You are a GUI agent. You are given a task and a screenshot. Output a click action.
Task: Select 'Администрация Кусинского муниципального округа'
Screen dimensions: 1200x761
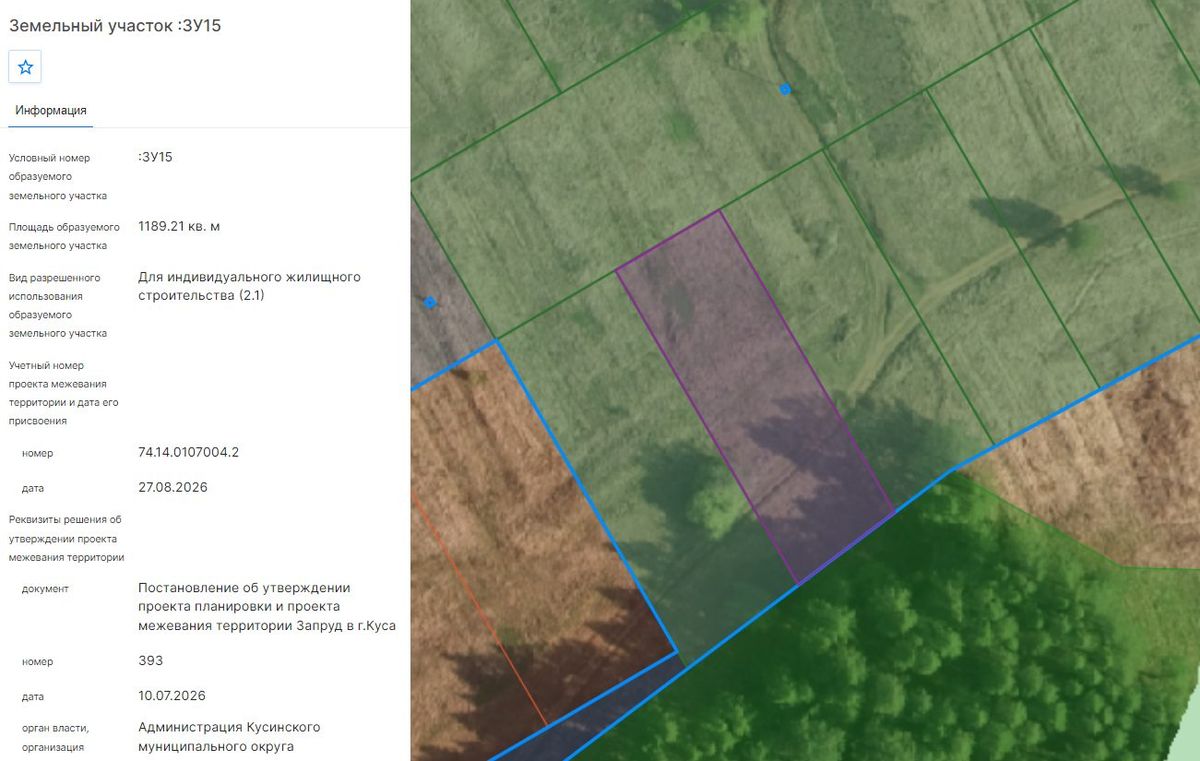(229, 737)
